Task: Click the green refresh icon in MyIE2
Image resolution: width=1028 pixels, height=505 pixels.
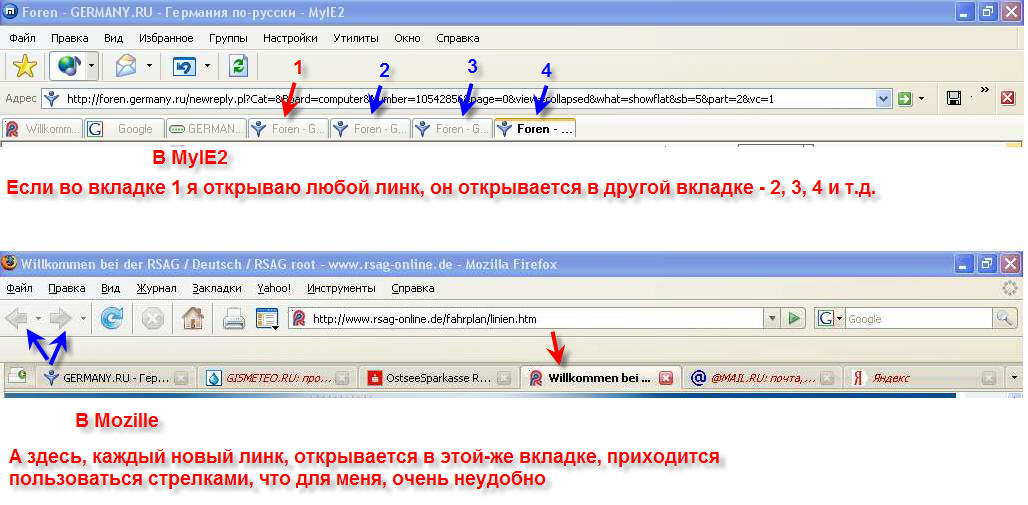Action: coord(239,66)
